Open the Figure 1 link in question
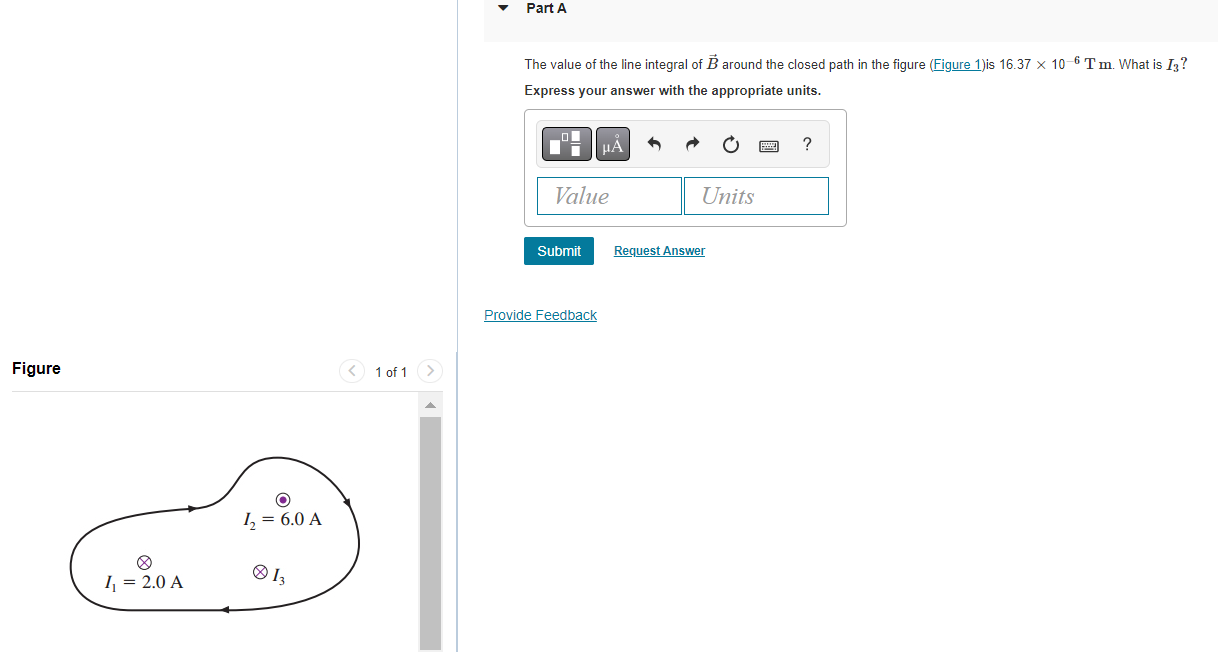This screenshot has width=1218, height=652. pyautogui.click(x=957, y=65)
